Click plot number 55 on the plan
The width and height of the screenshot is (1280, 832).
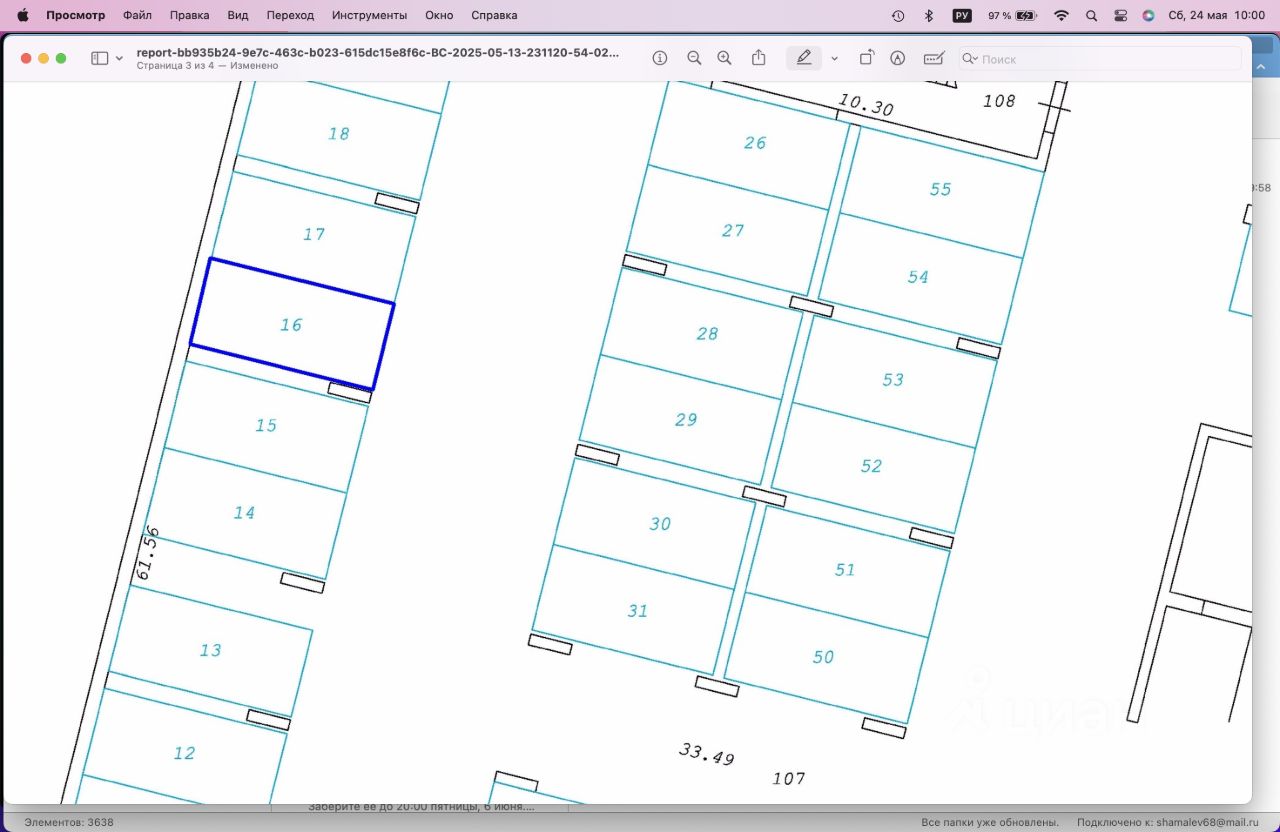pos(940,189)
